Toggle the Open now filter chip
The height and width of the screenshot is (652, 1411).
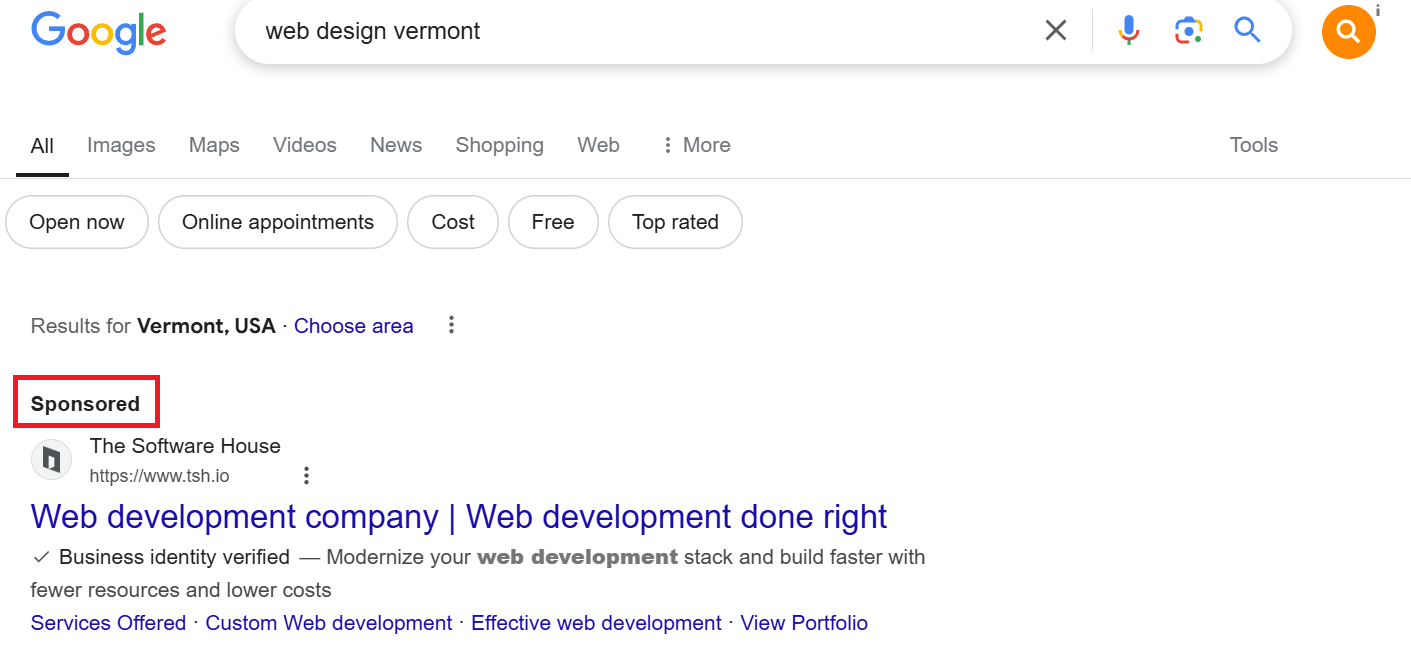pos(77,222)
